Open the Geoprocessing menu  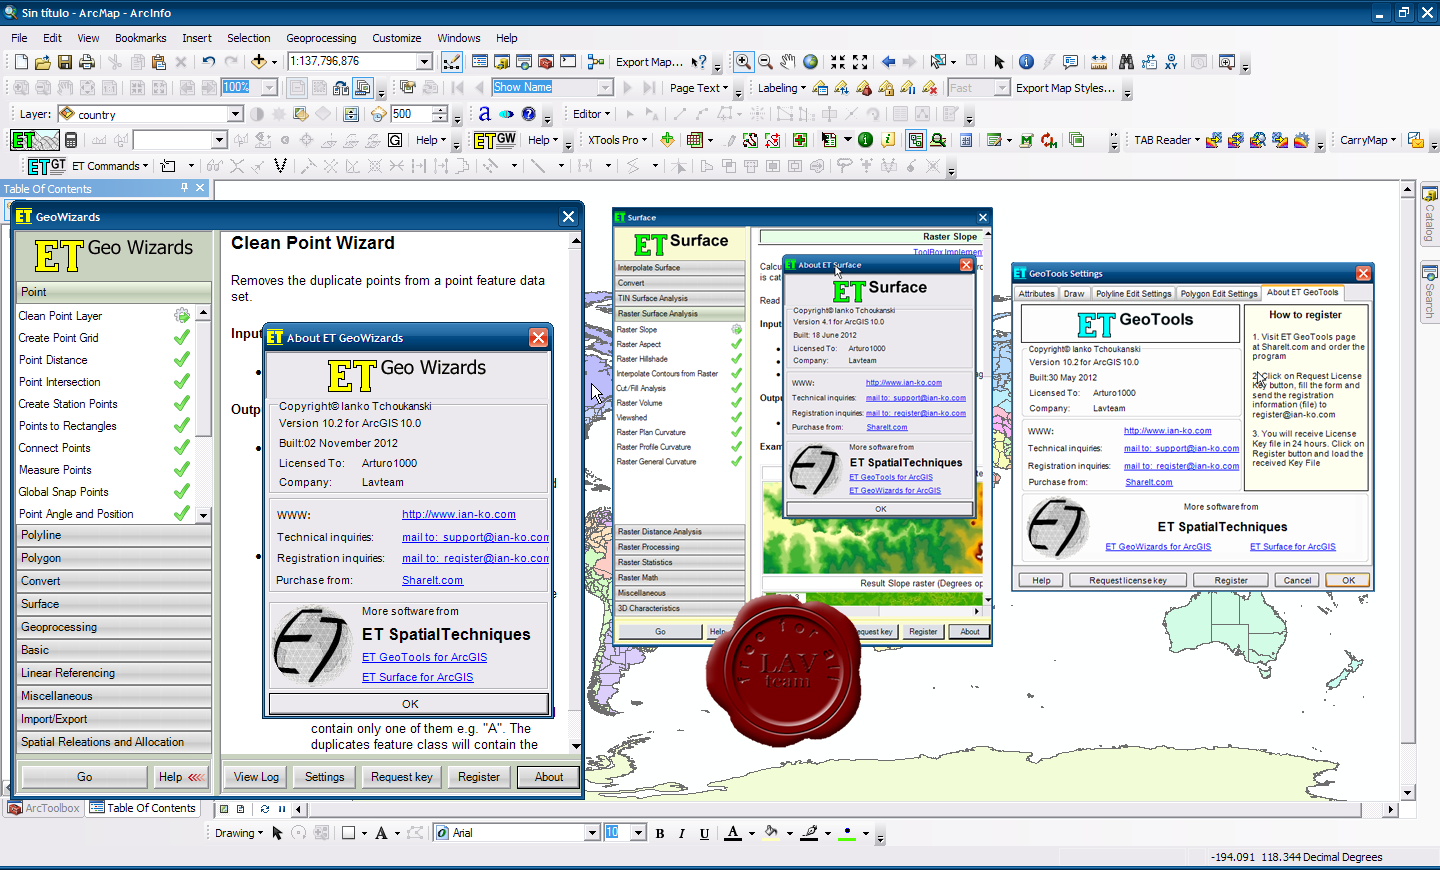pos(321,38)
